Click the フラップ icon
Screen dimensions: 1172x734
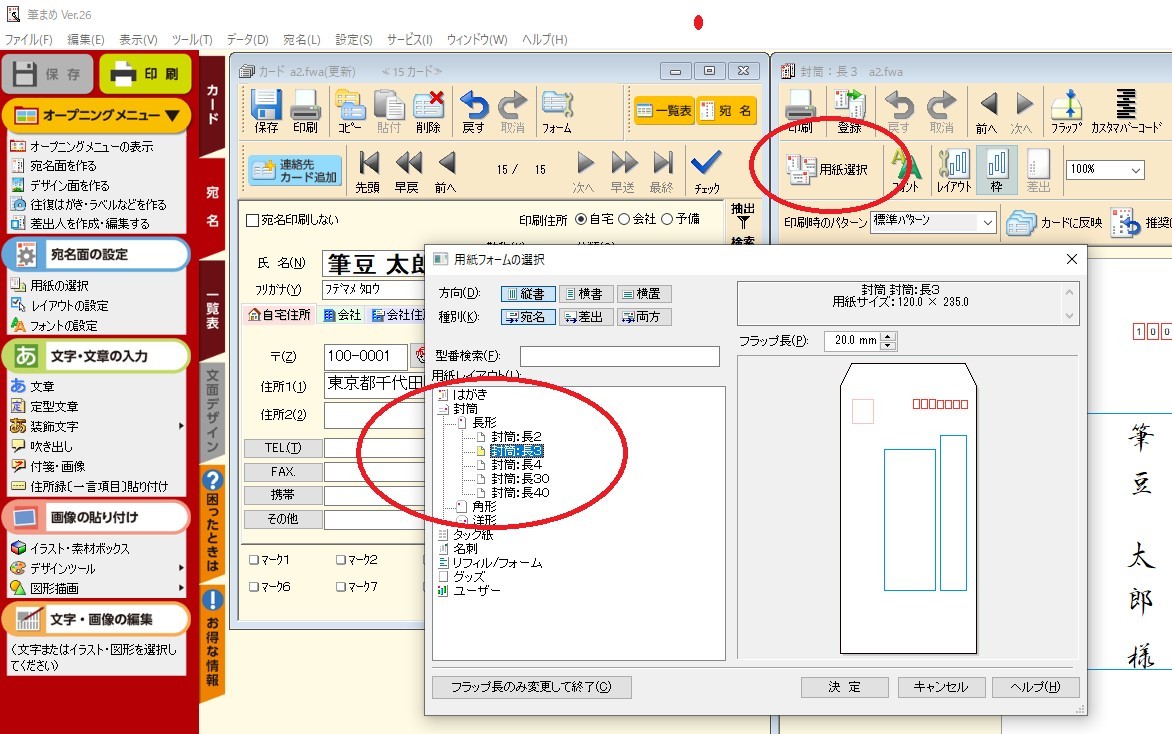1067,111
